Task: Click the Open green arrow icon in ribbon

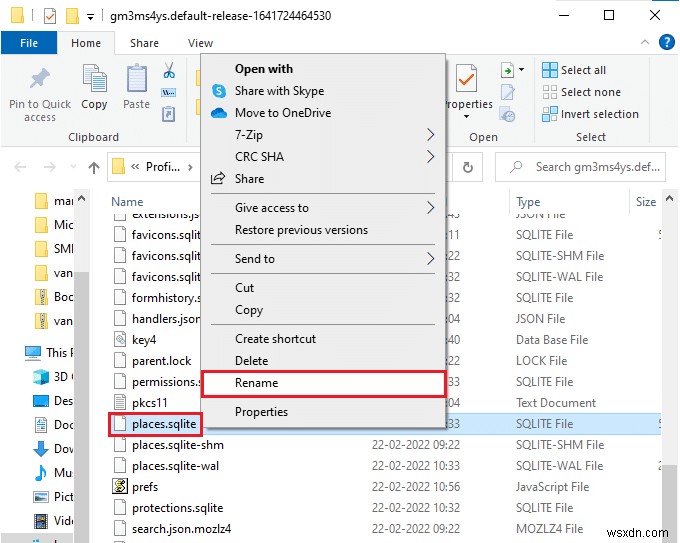Action: tap(507, 70)
